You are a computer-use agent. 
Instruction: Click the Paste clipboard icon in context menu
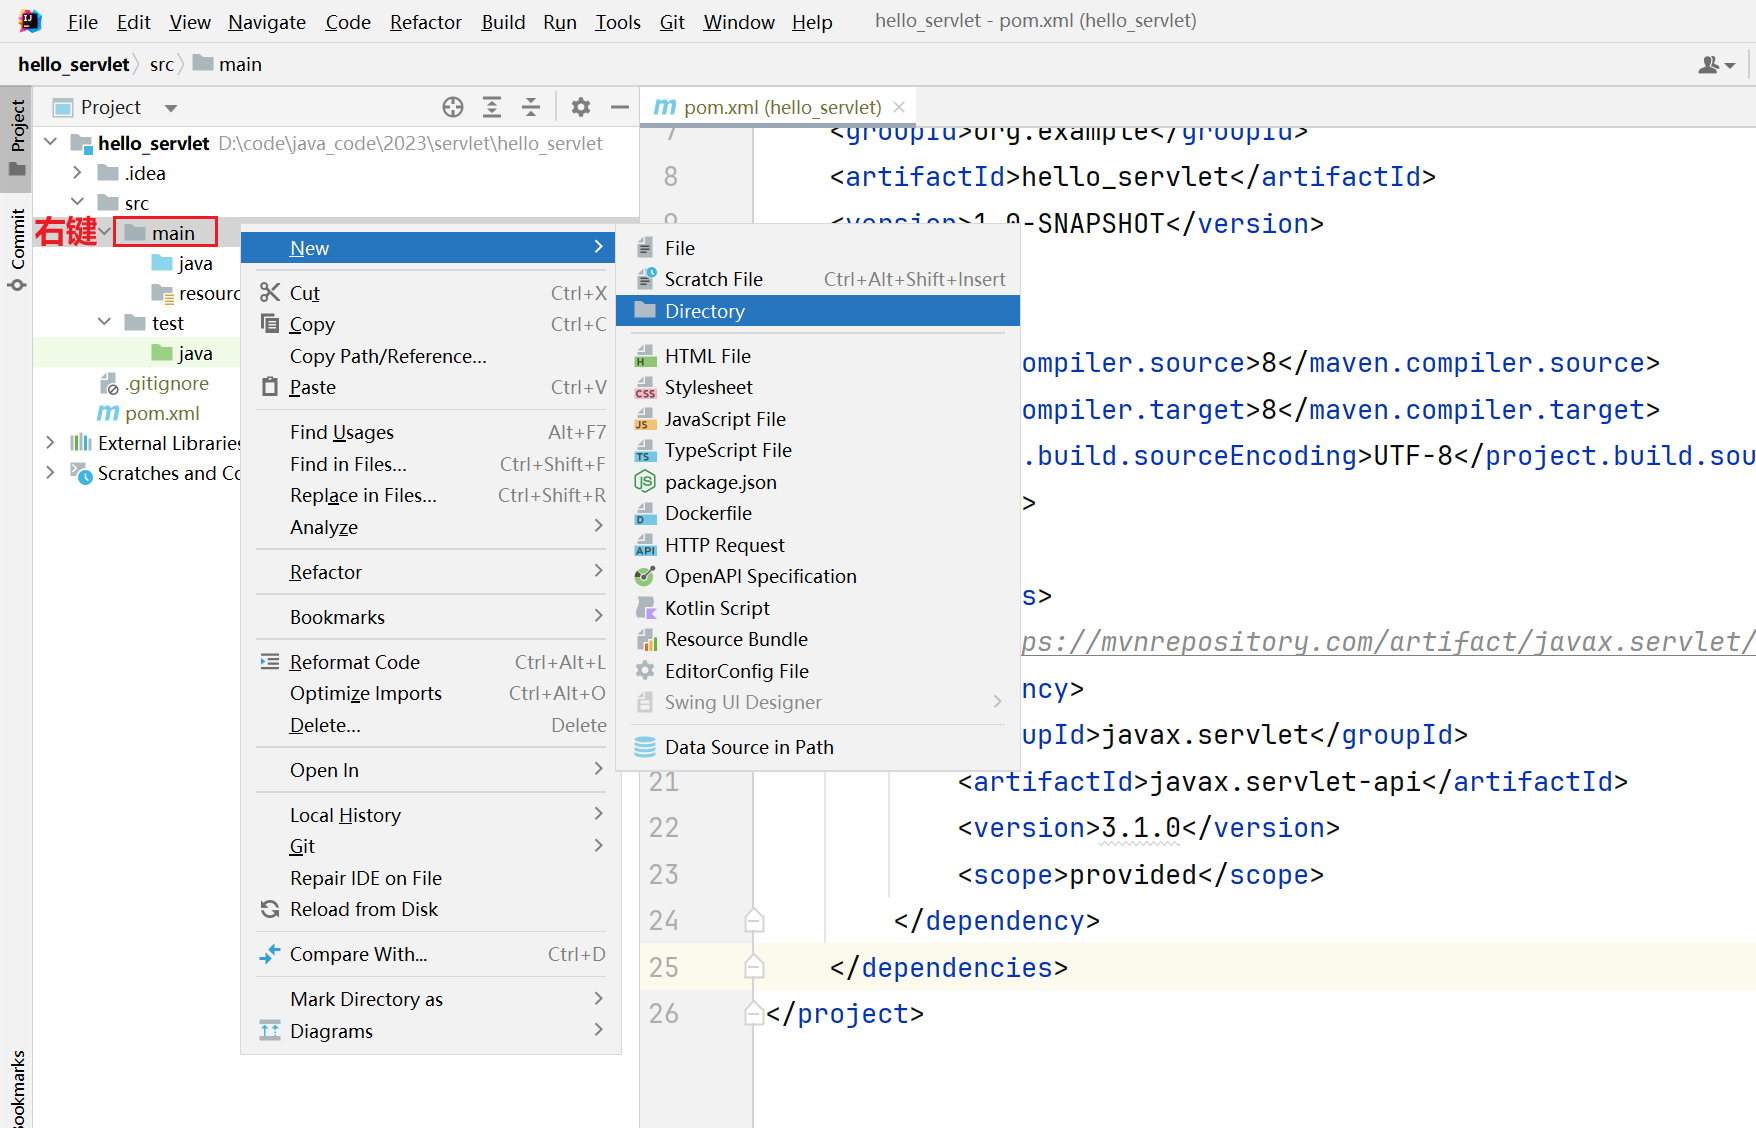tap(270, 387)
